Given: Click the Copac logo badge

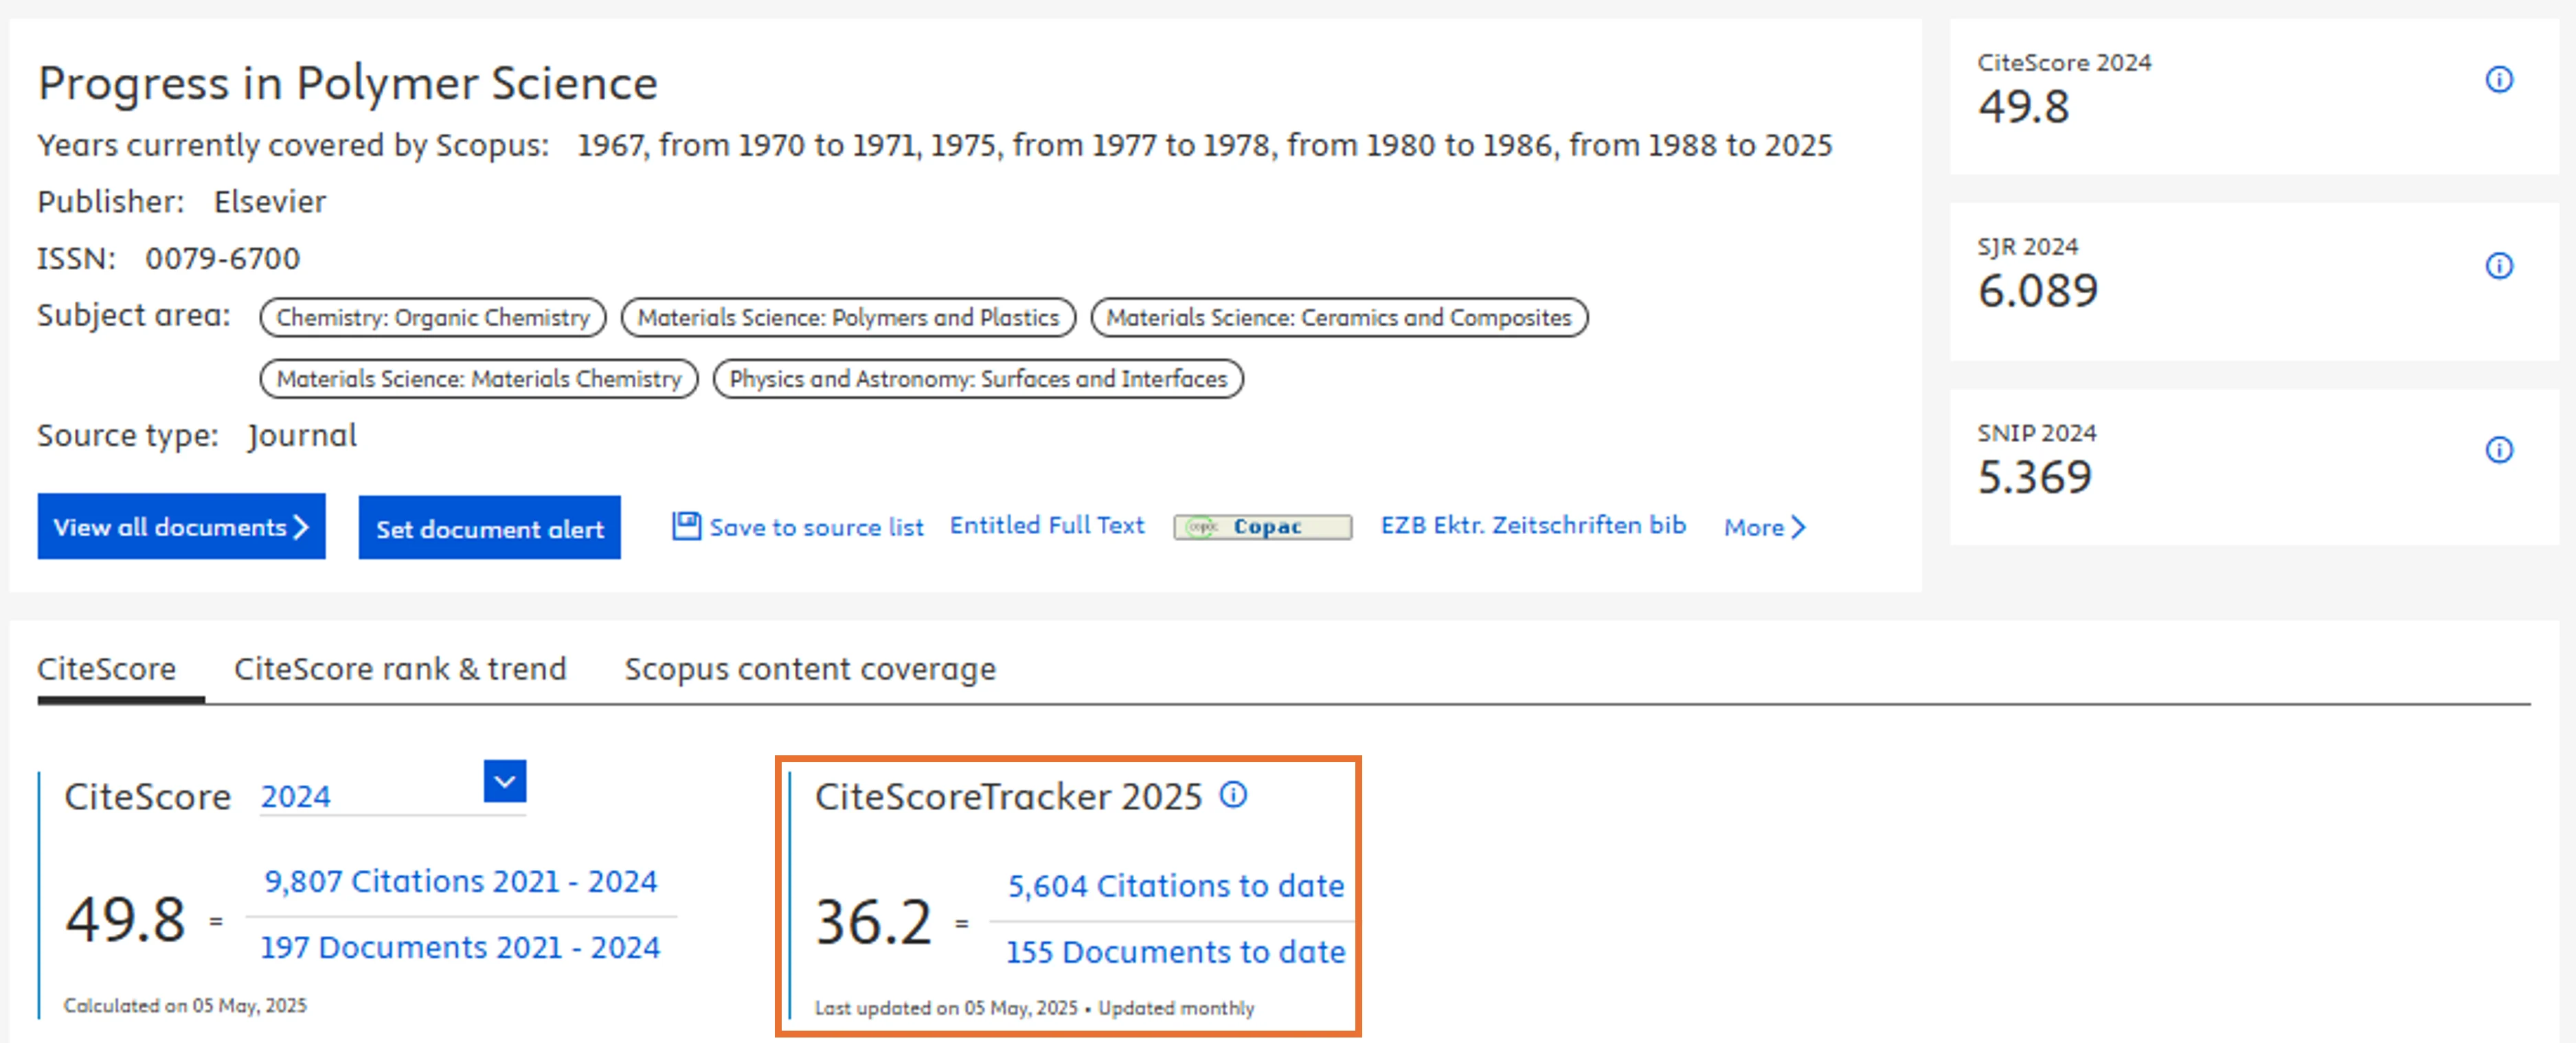Looking at the screenshot, I should click(1262, 527).
